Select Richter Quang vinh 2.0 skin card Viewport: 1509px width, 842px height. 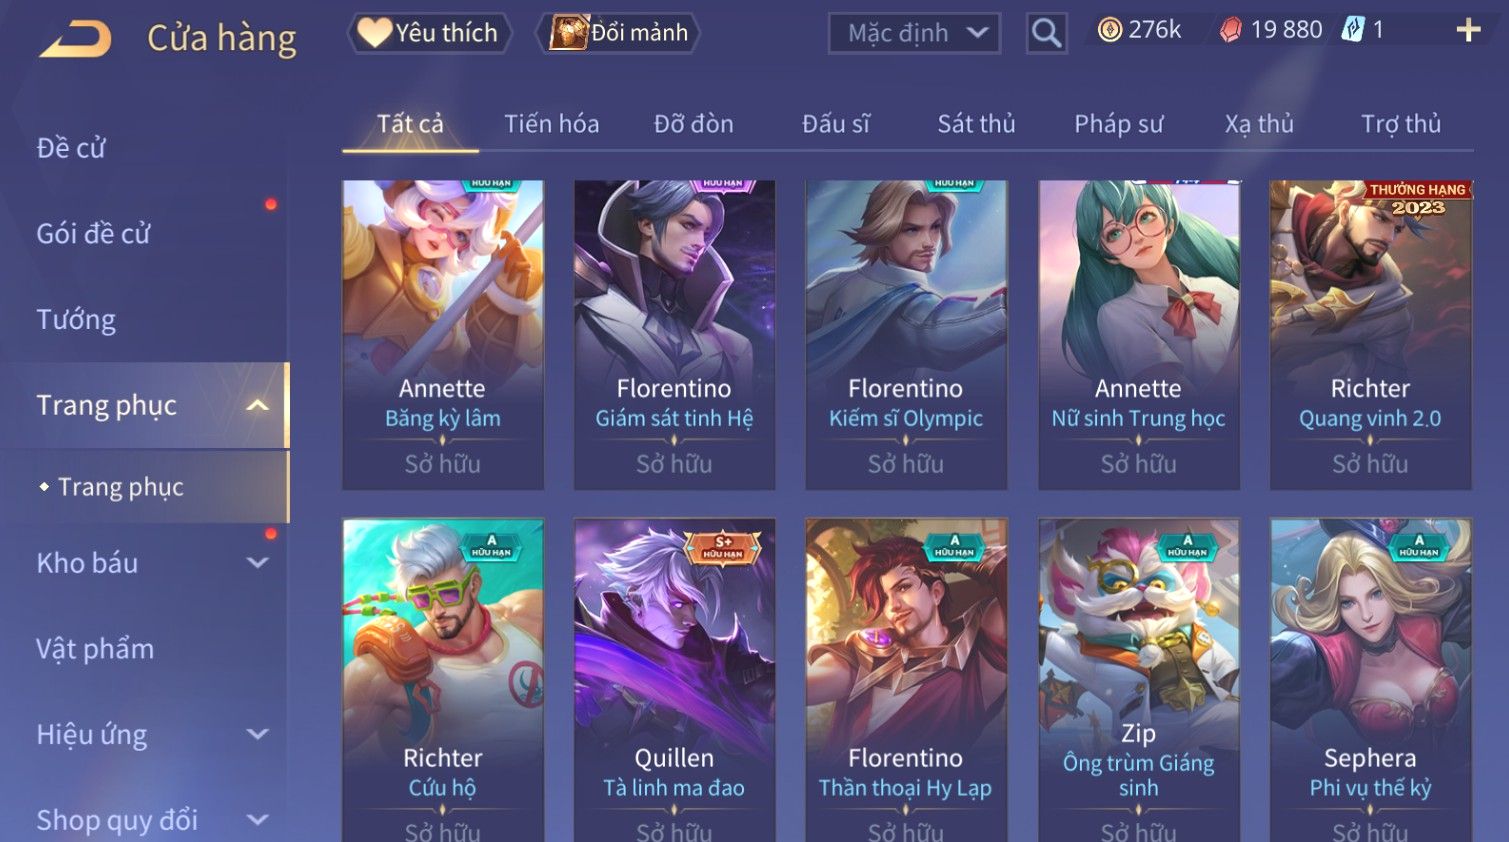pos(1370,335)
